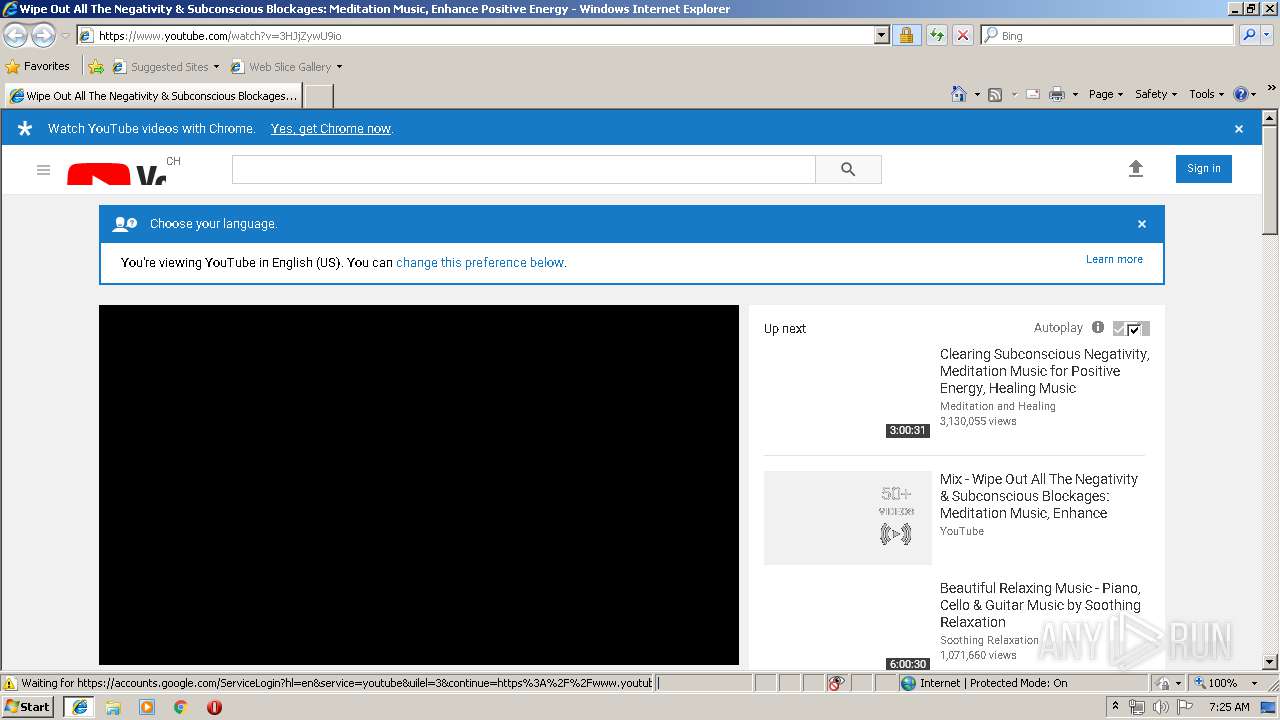Click the IE Back navigation button
Image resolution: width=1280 pixels, height=720 pixels.
click(x=15, y=35)
